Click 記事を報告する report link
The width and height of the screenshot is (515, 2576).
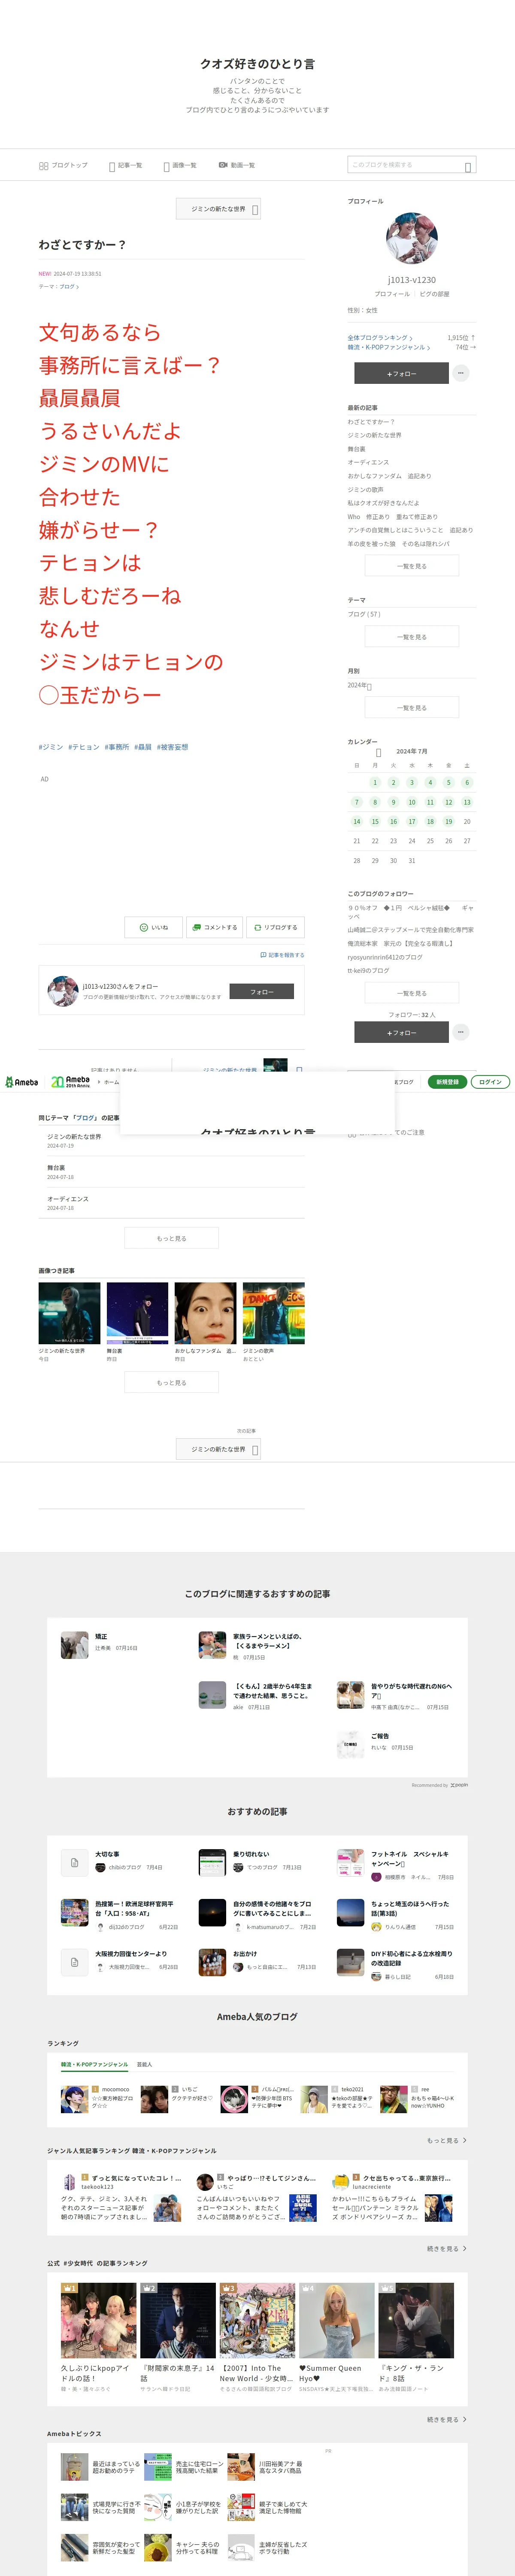tap(282, 955)
